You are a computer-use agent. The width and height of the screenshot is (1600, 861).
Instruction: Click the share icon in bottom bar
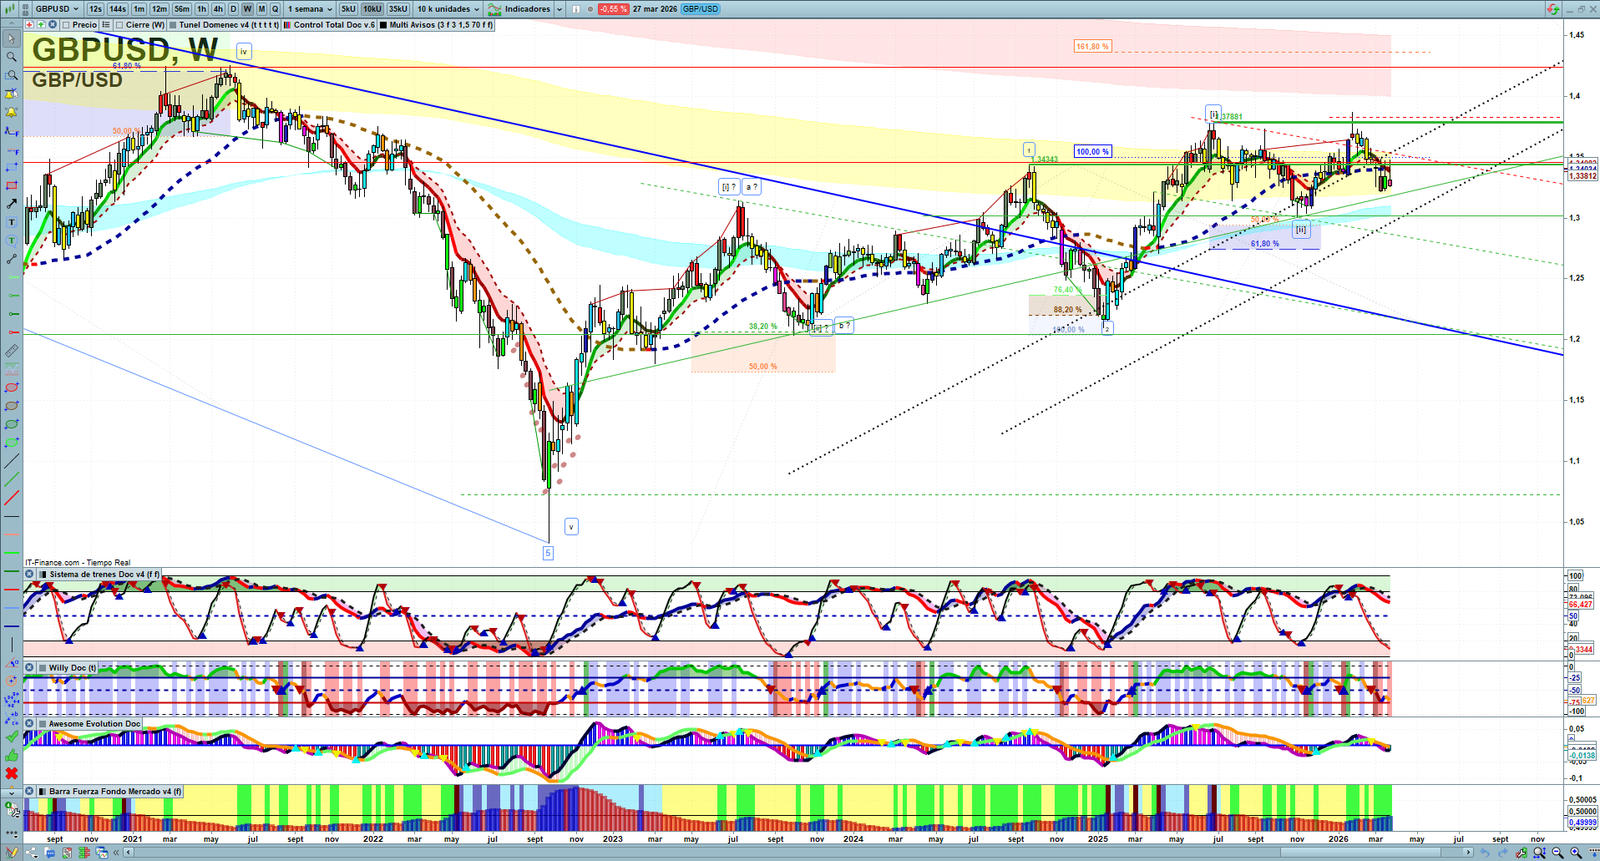point(31,853)
